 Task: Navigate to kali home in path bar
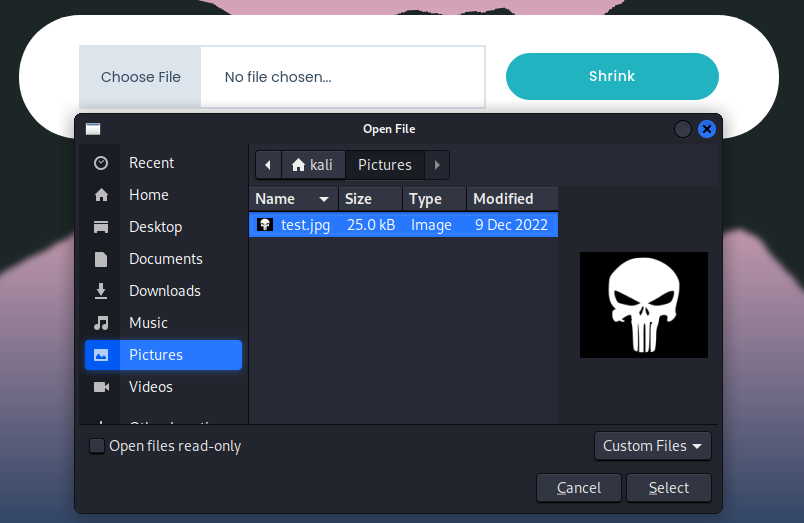pos(313,165)
